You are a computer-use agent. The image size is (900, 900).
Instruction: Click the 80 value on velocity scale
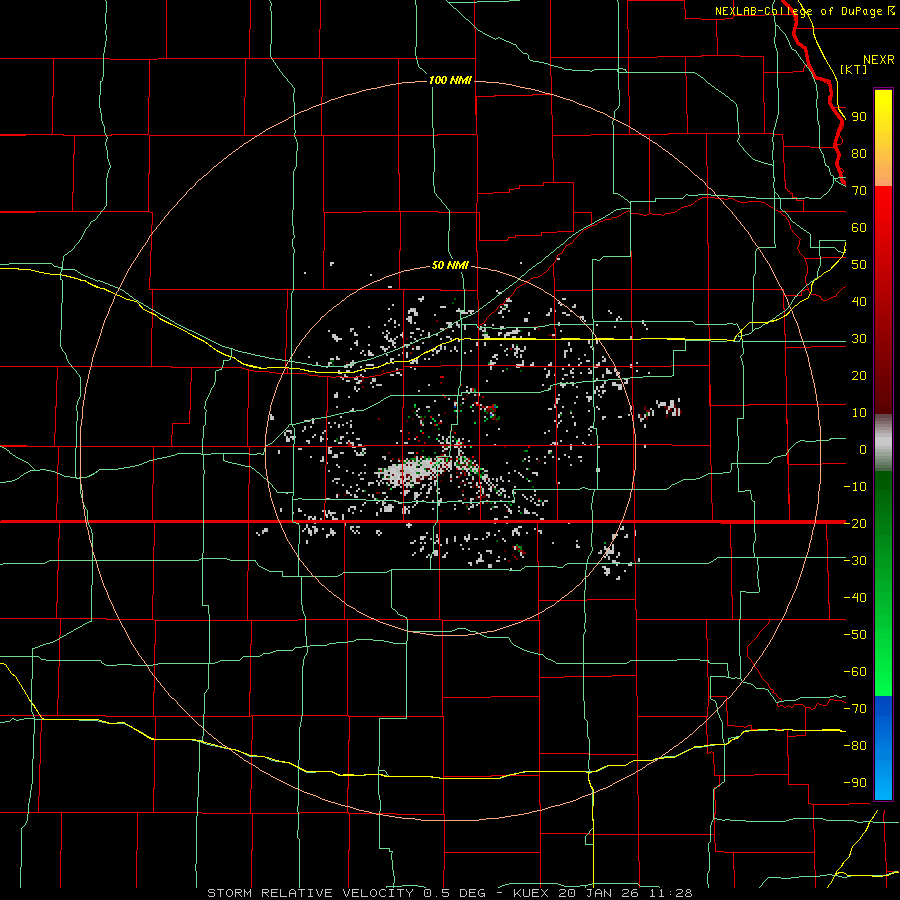coord(859,153)
